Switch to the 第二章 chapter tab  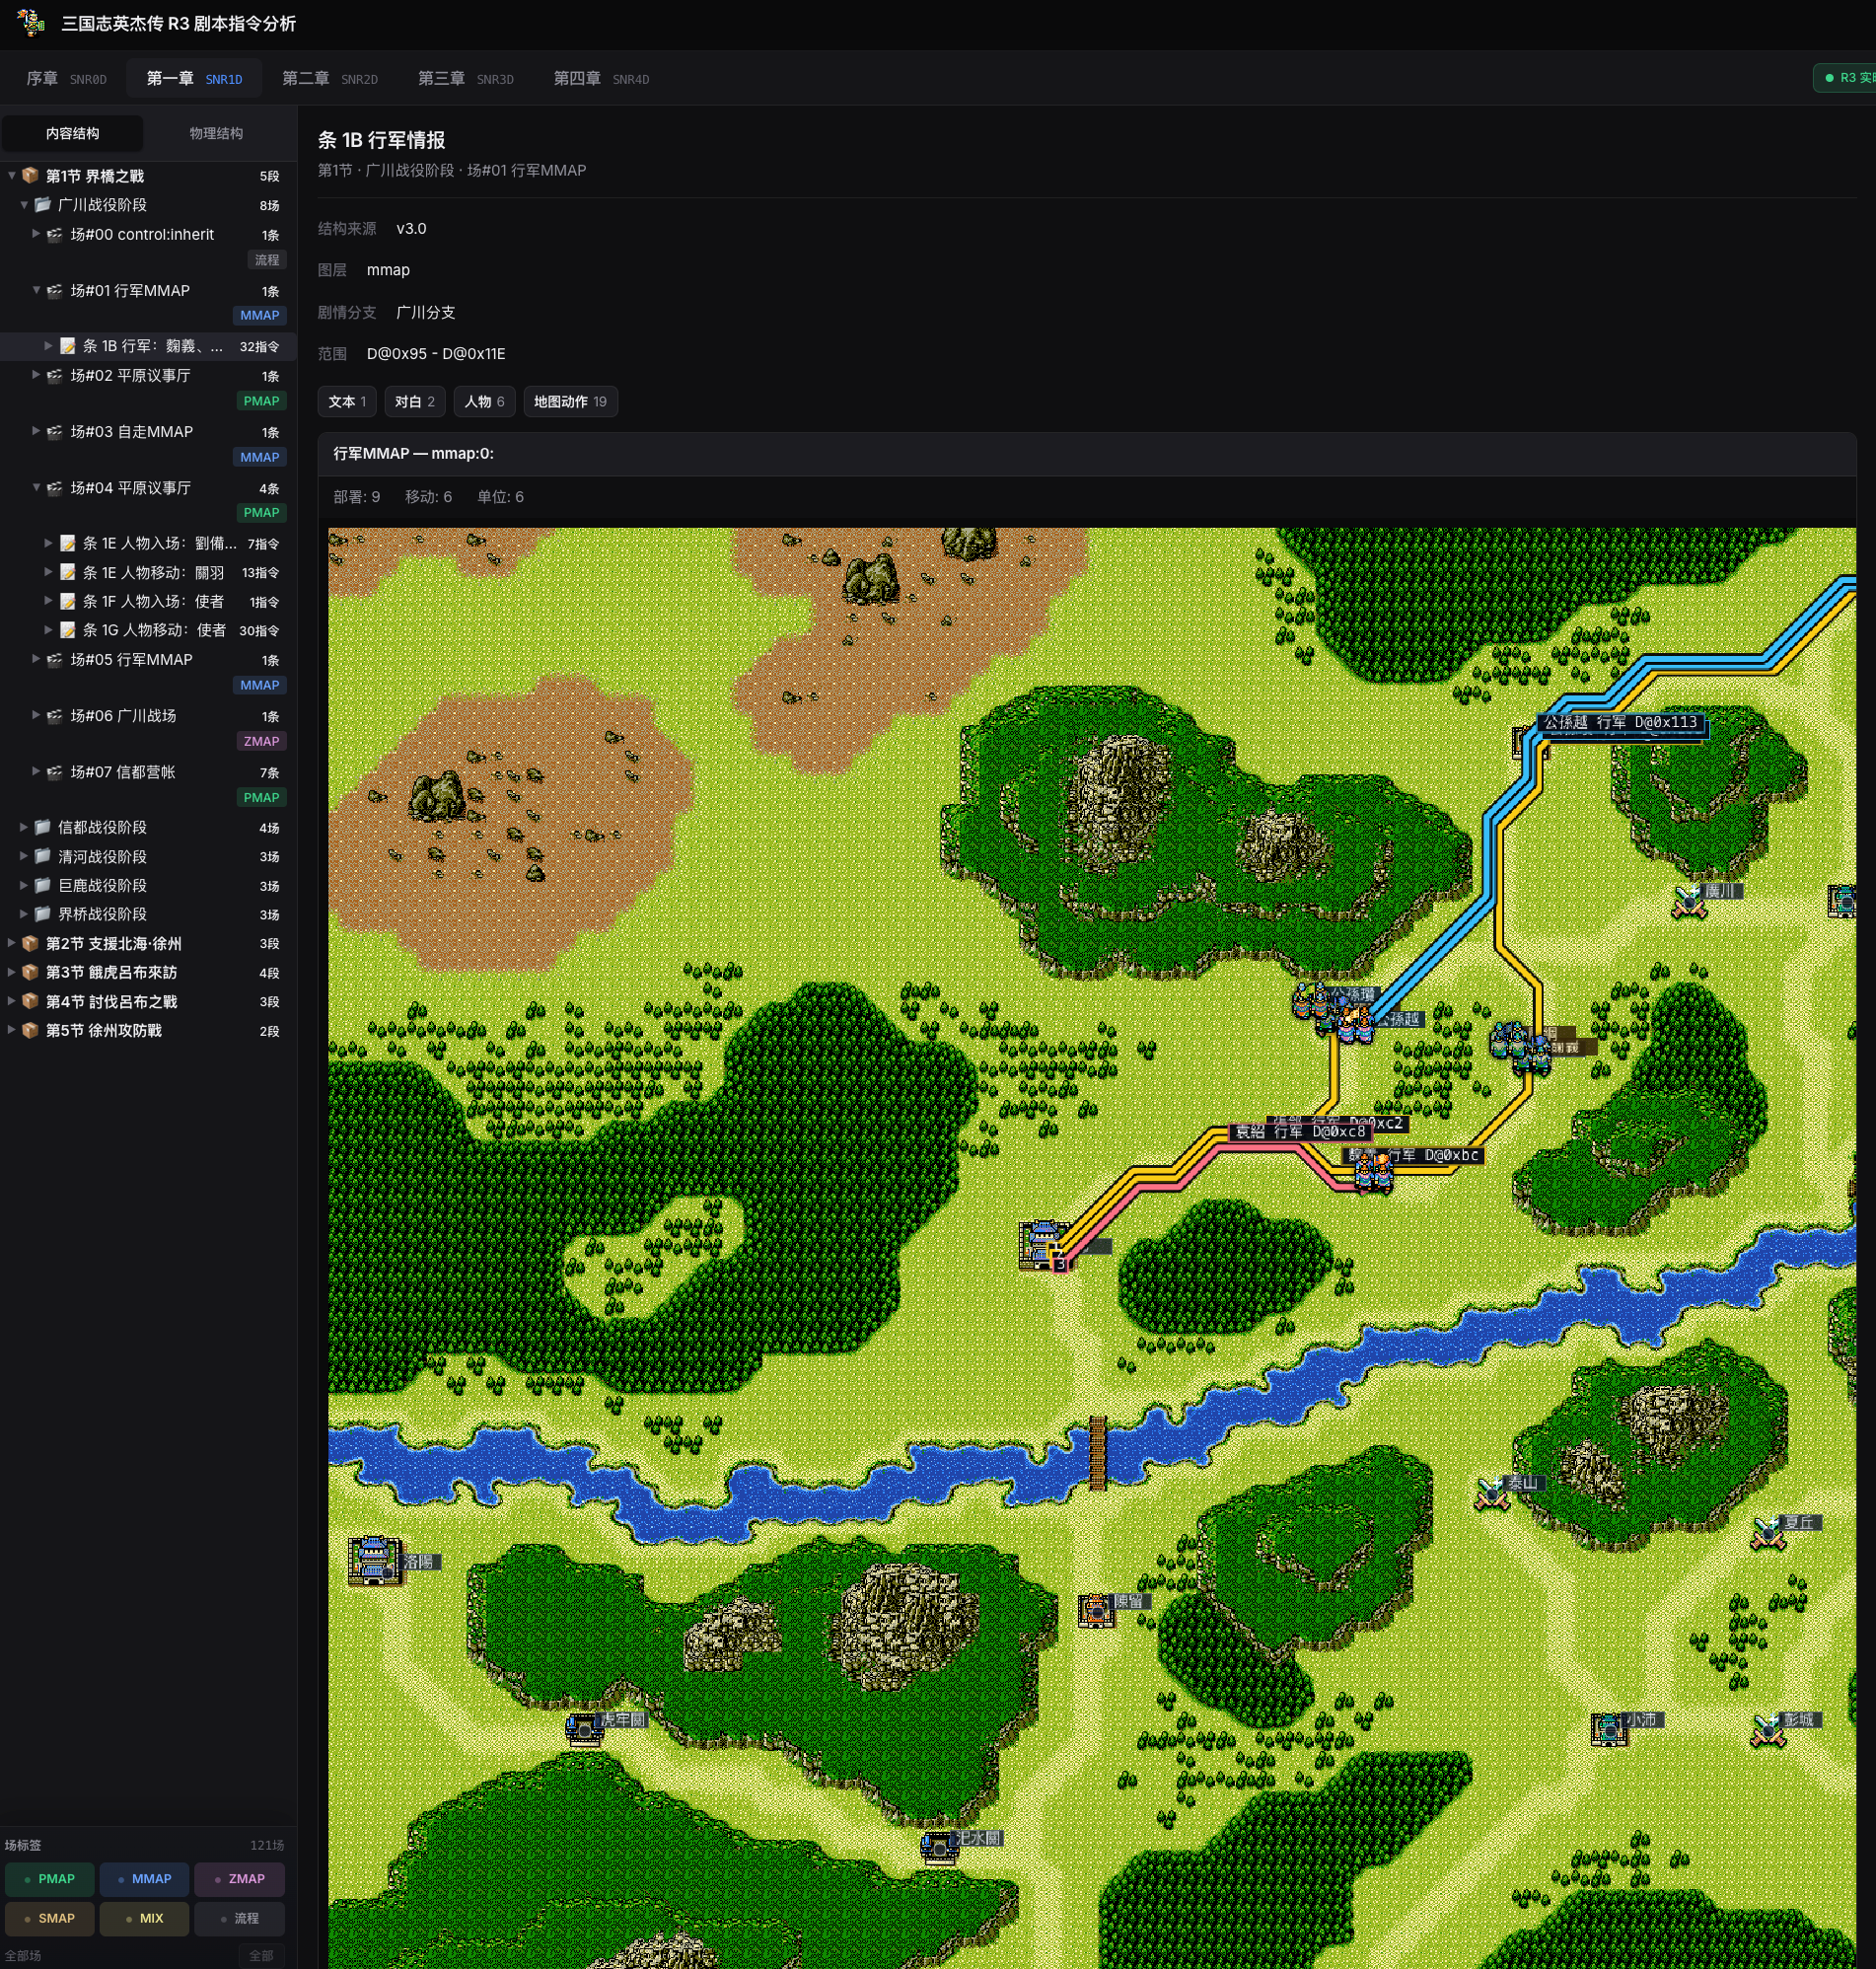(329, 78)
